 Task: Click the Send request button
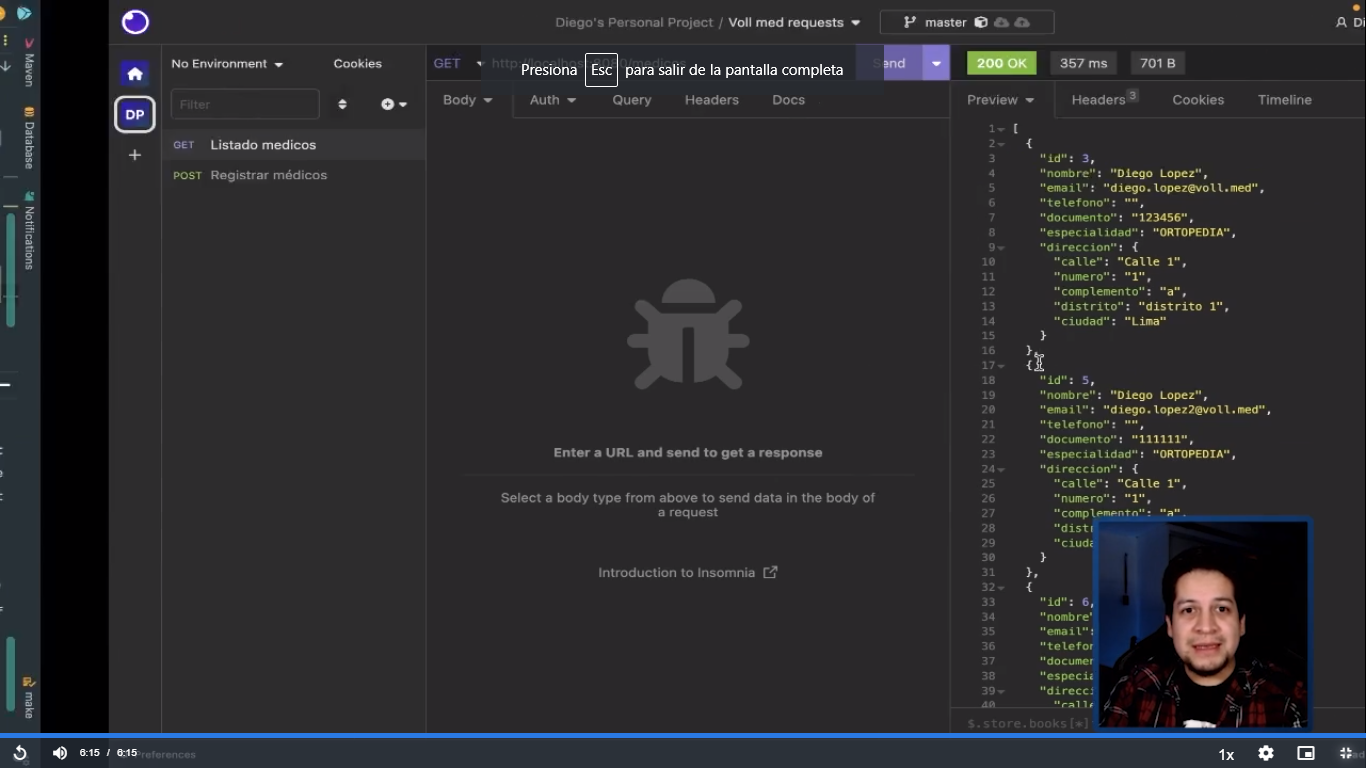pyautogui.click(x=889, y=63)
